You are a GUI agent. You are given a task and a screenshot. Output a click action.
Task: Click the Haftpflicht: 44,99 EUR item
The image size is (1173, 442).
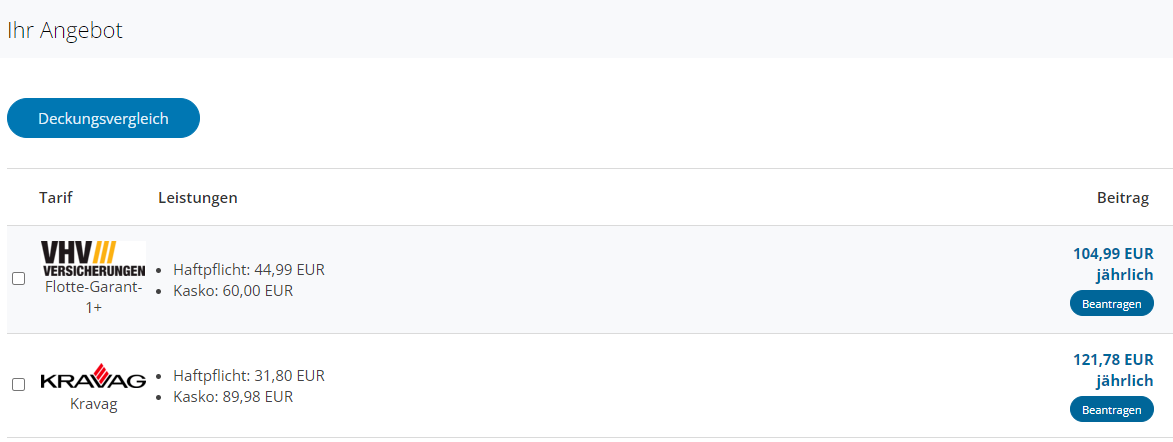coord(249,270)
